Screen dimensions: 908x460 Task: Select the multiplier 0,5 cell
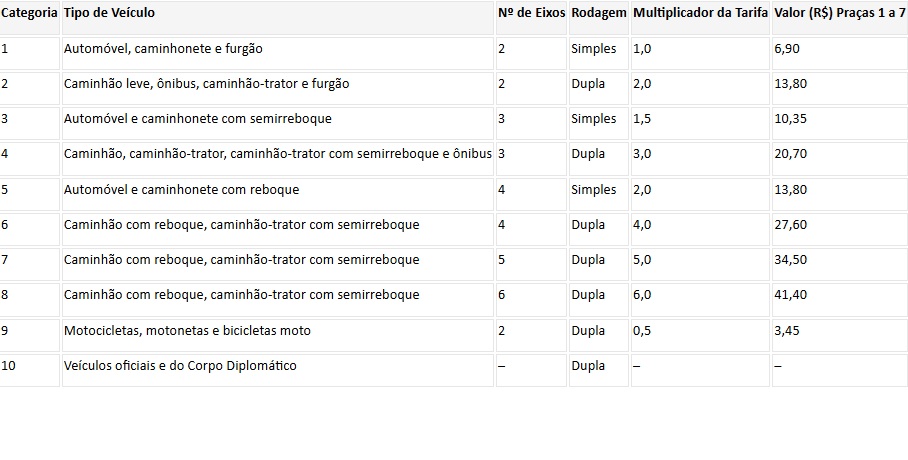700,335
